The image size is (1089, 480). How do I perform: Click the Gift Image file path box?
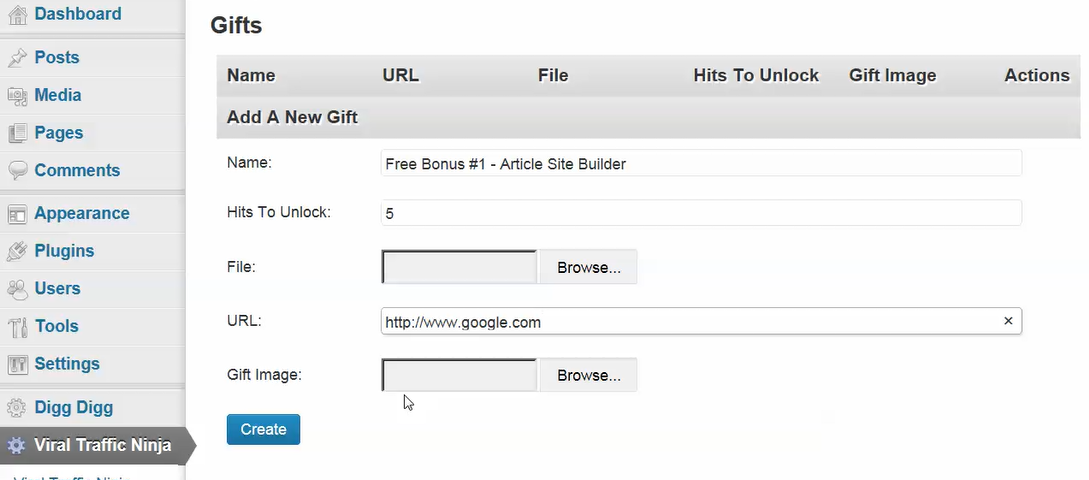pos(460,376)
